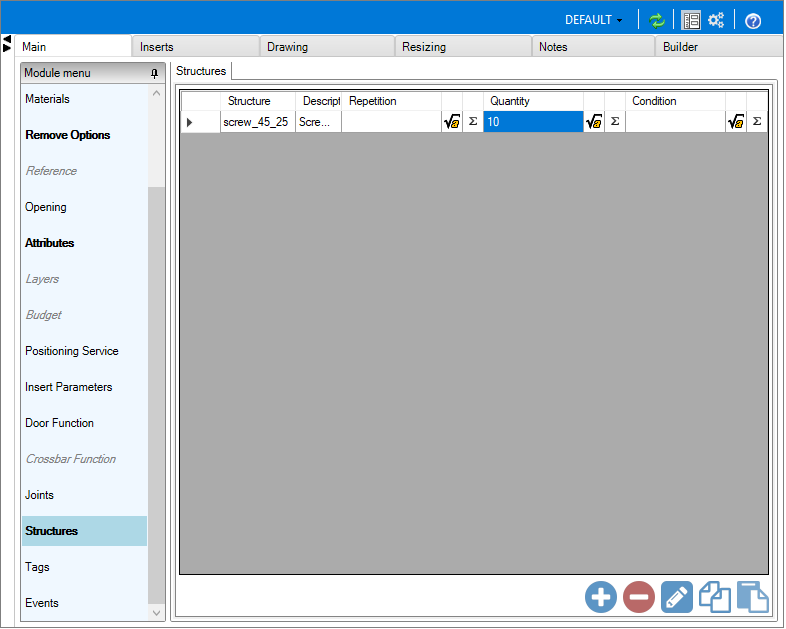Select the Structures sub-tab
The width and height of the screenshot is (786, 629).
pos(201,71)
